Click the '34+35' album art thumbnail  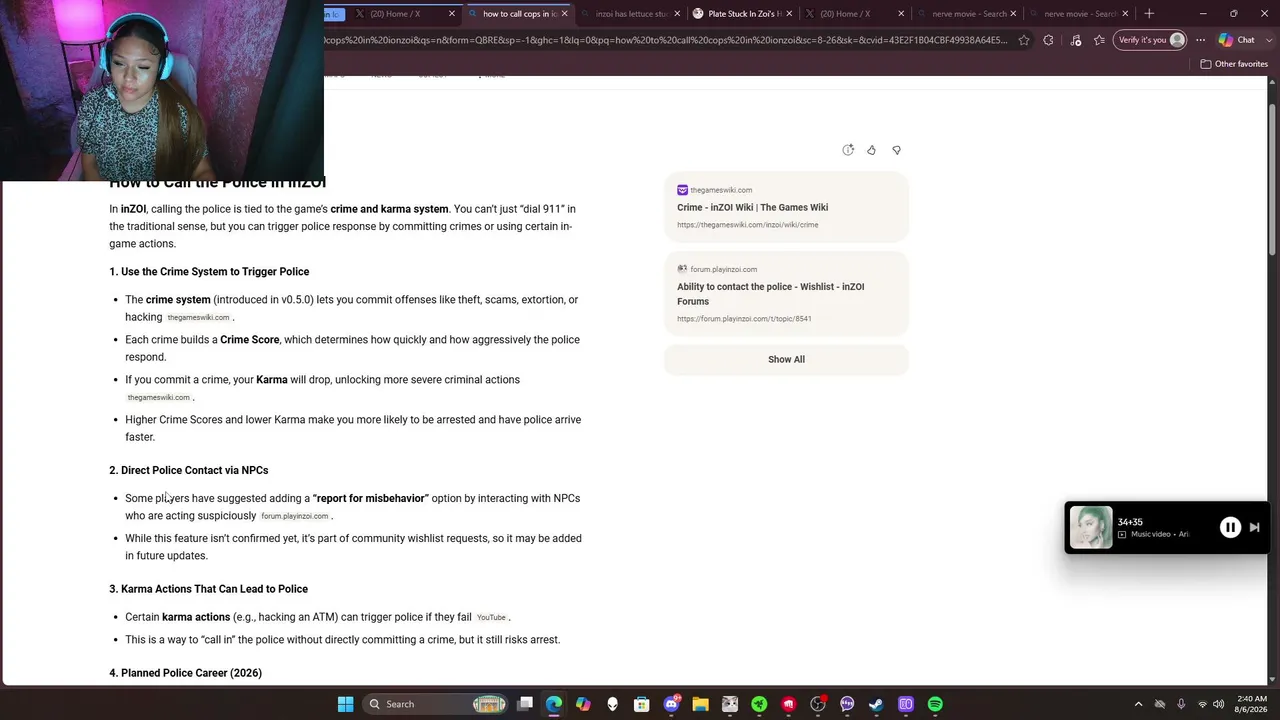(x=1091, y=528)
